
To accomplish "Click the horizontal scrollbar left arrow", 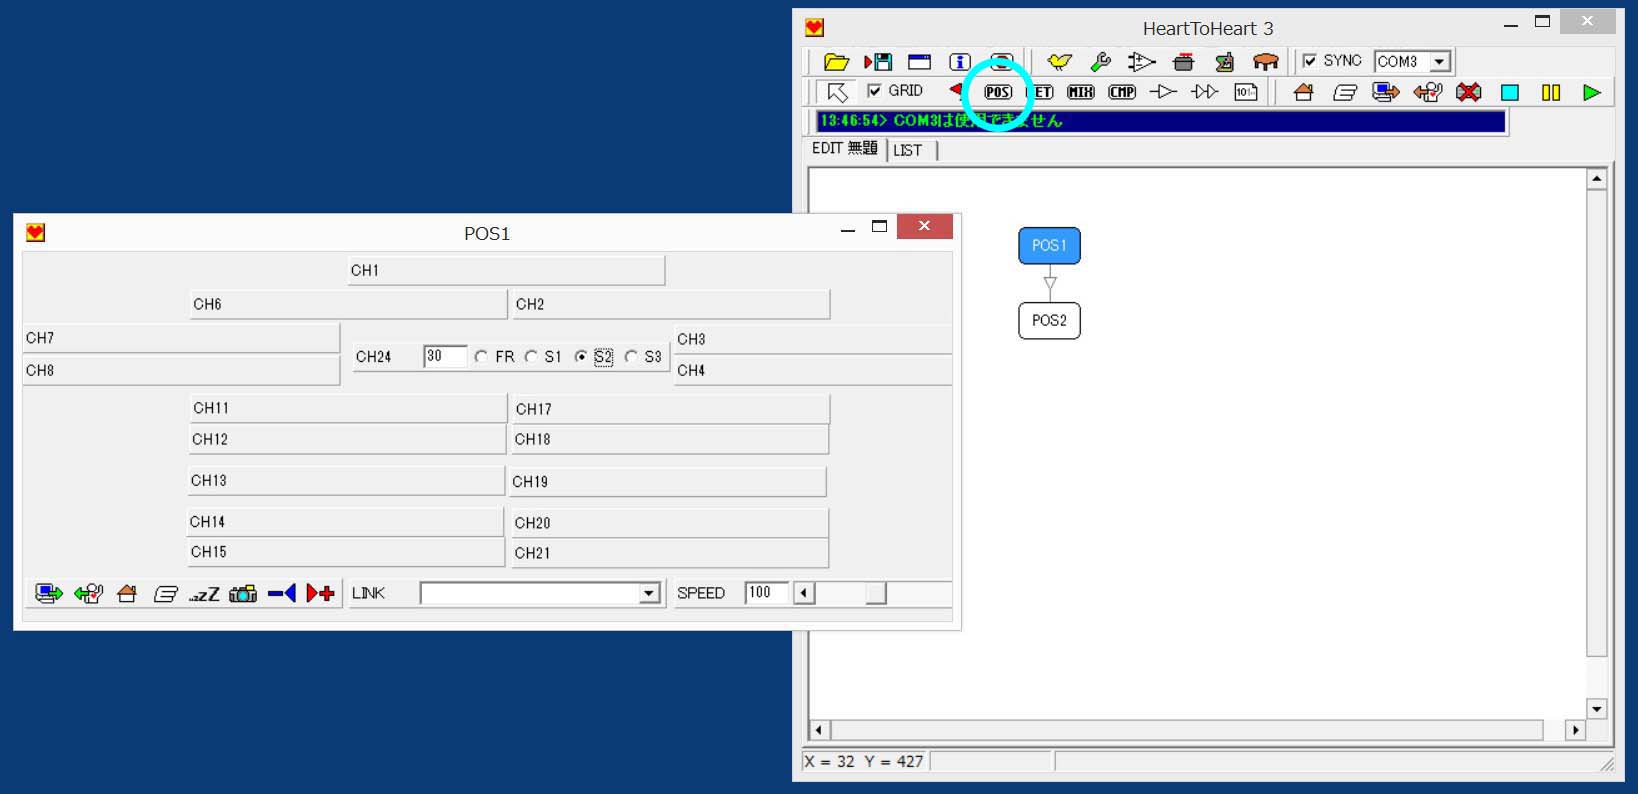I will pyautogui.click(x=820, y=730).
